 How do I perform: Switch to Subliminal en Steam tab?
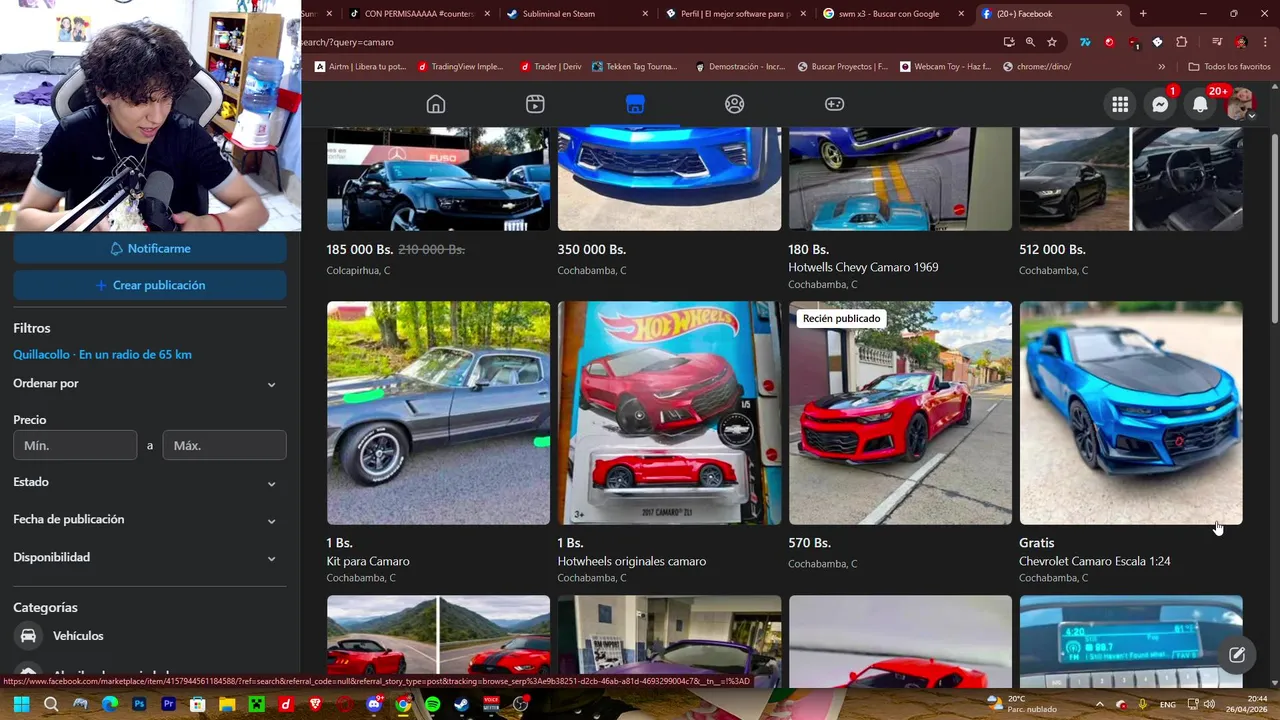tap(577, 14)
